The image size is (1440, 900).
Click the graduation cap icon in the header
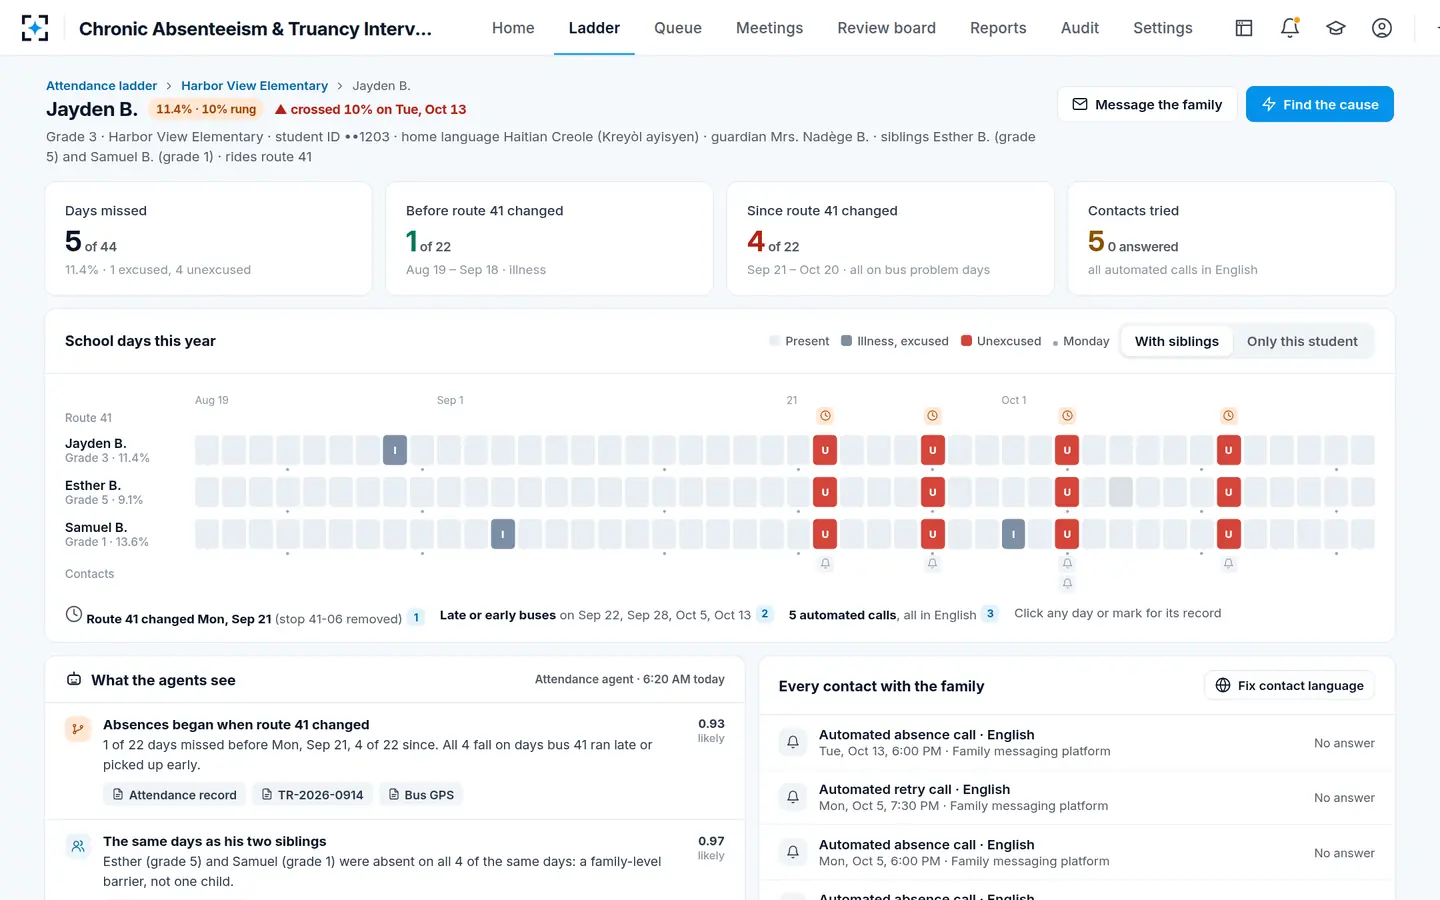click(x=1336, y=28)
